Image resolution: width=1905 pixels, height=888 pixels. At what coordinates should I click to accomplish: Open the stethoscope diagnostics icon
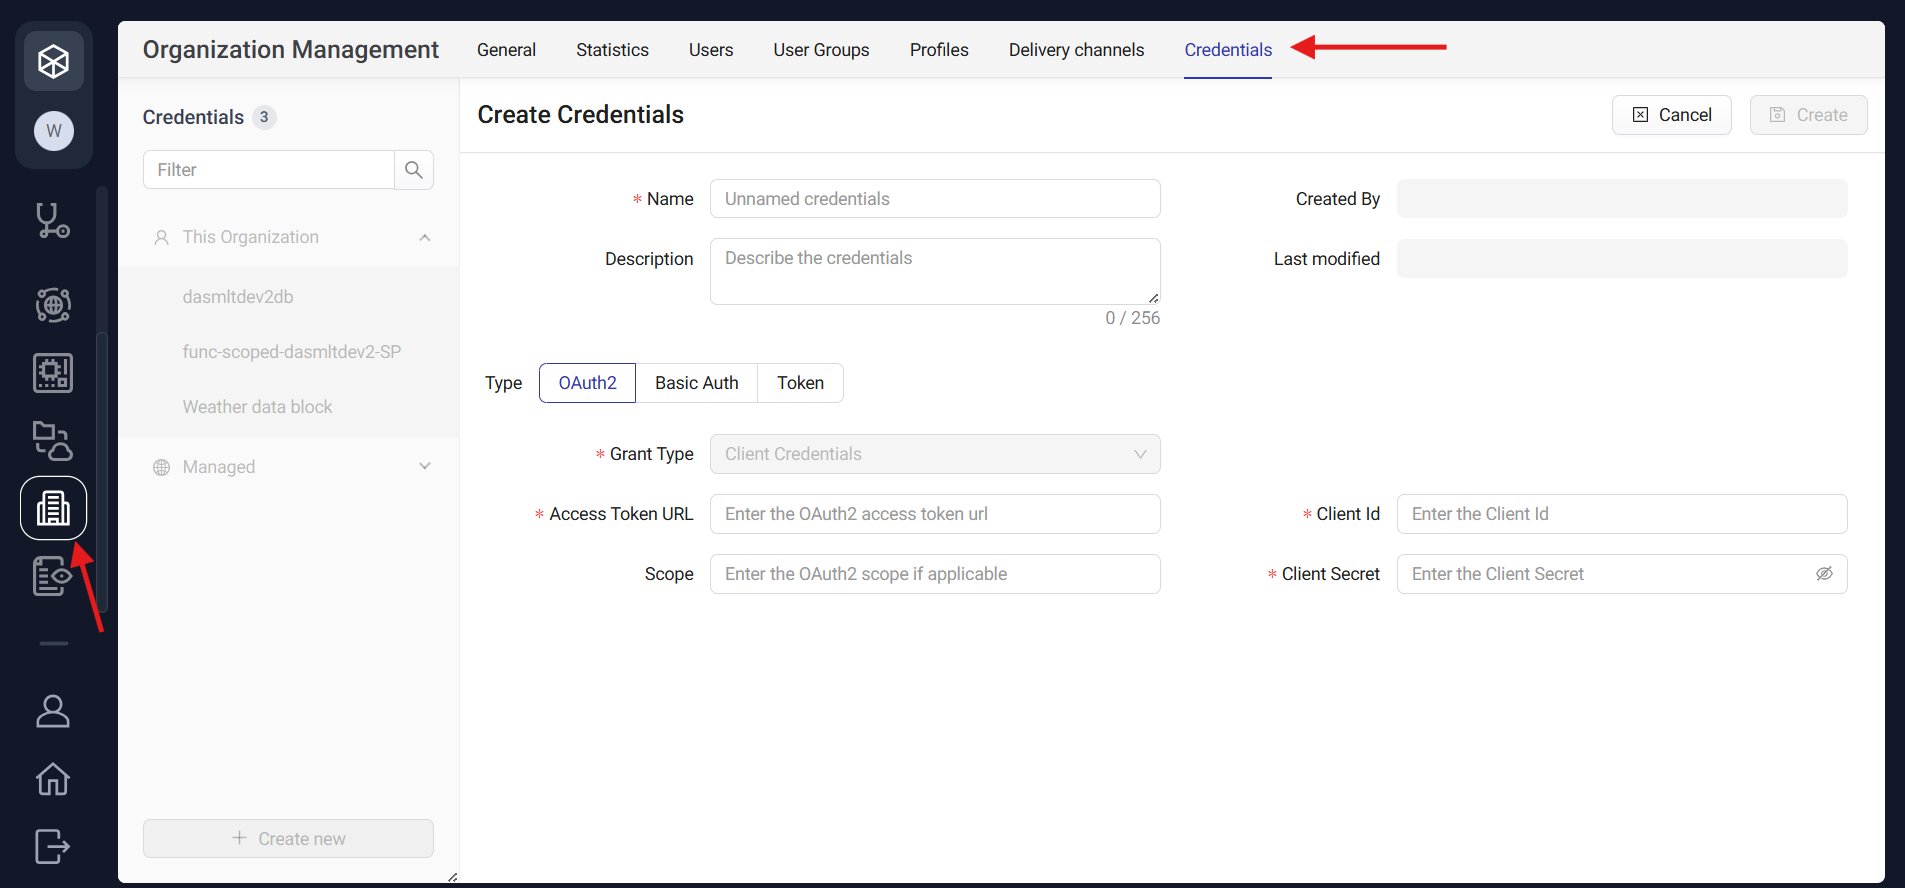53,221
